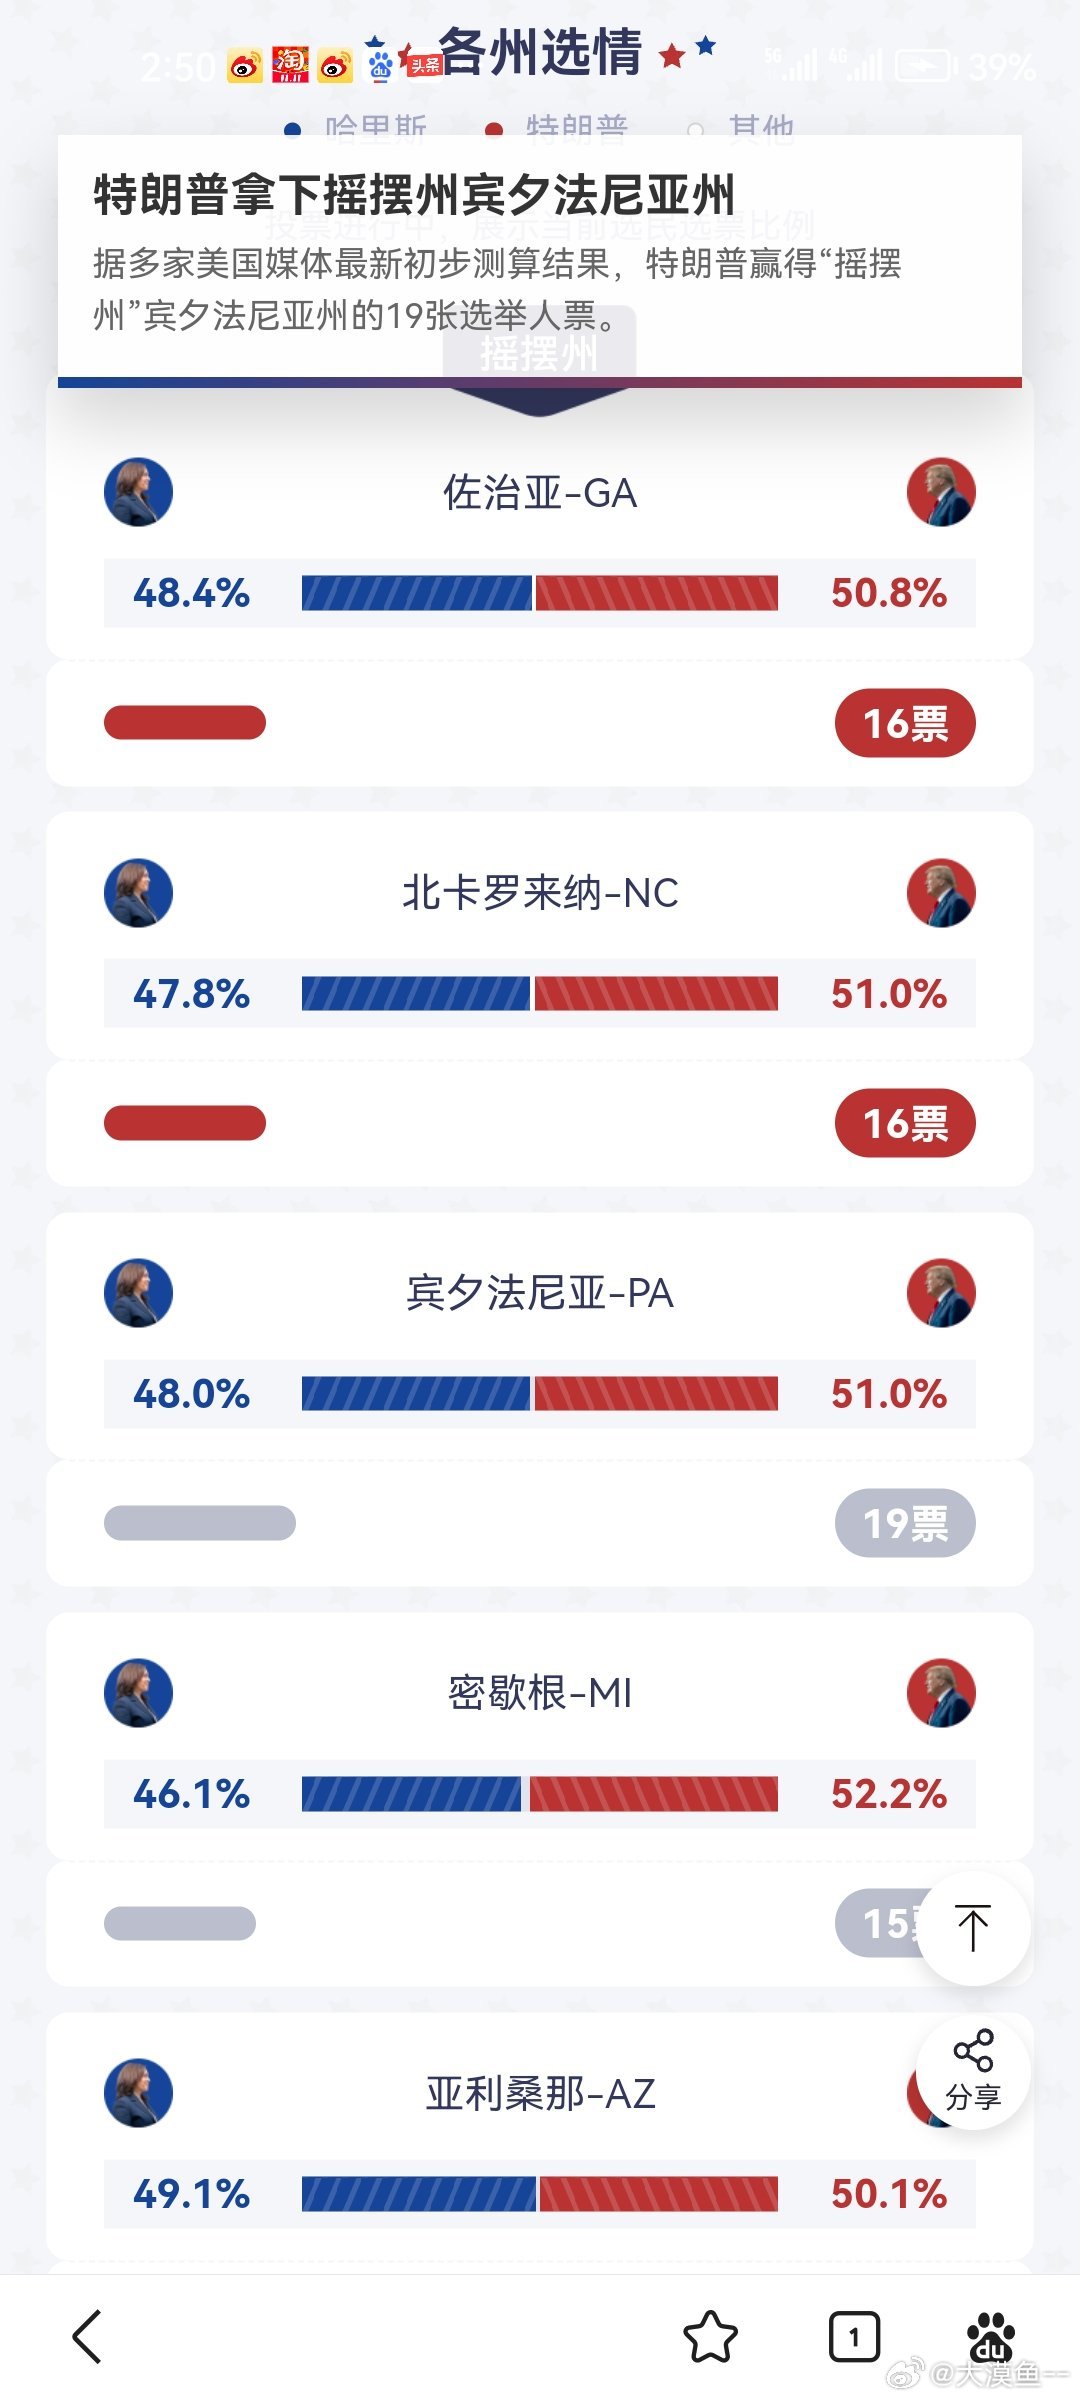1080x2400 pixels.
Task: Tap Harris avatar in the Arizona row
Action: 138,2093
